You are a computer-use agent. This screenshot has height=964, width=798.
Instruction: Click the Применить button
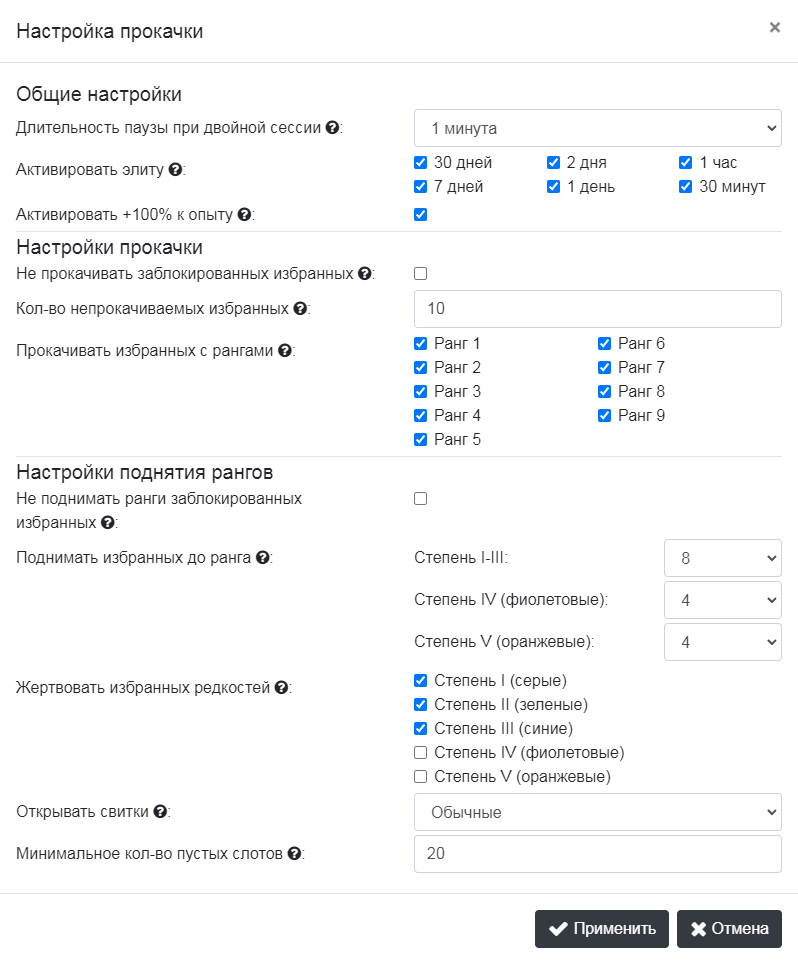click(602, 929)
